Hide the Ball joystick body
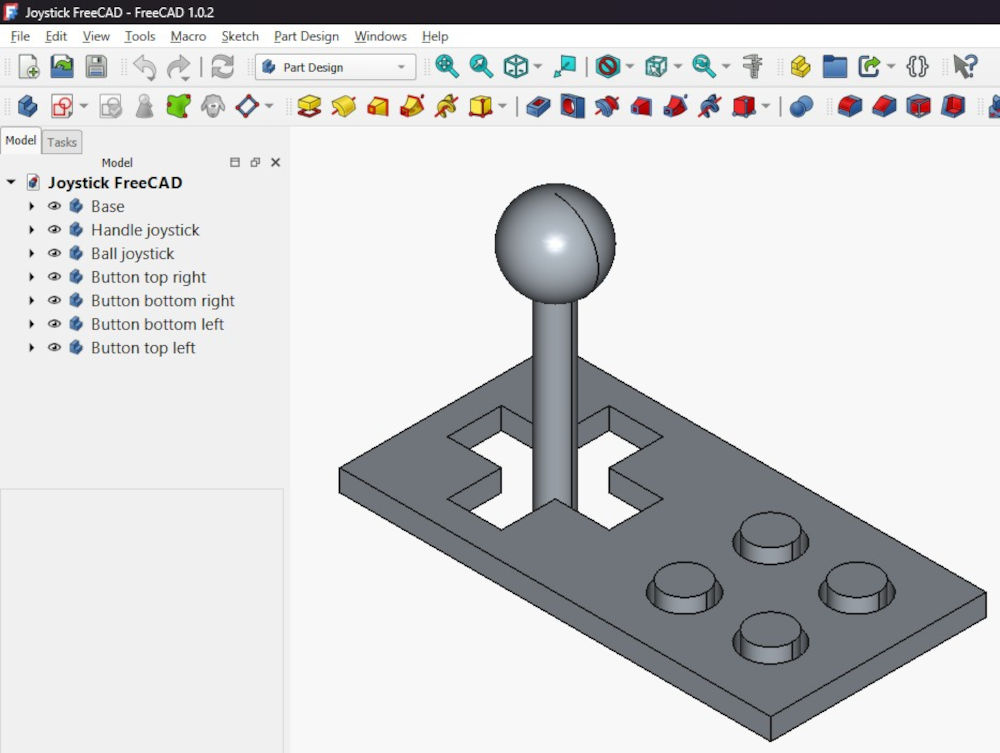 (x=54, y=253)
